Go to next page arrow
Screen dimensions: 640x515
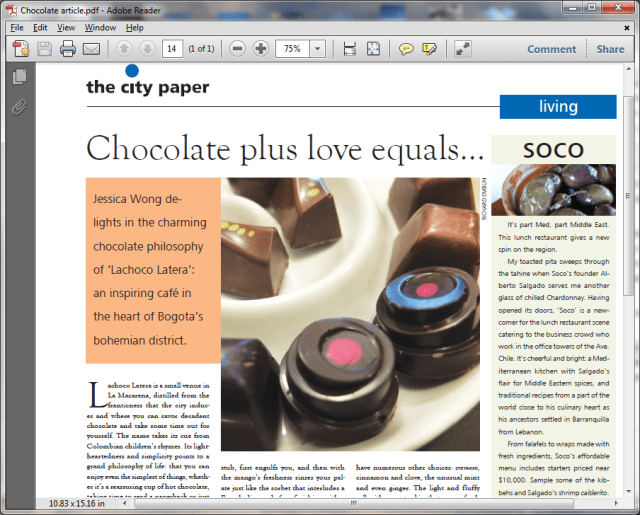click(x=146, y=49)
